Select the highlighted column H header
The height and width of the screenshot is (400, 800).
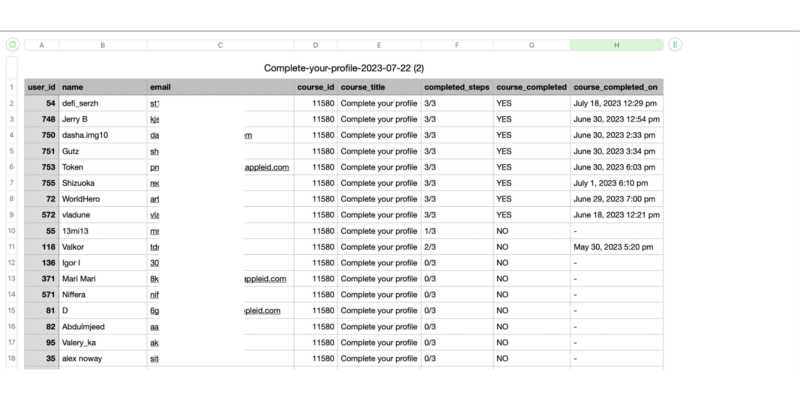coord(616,45)
